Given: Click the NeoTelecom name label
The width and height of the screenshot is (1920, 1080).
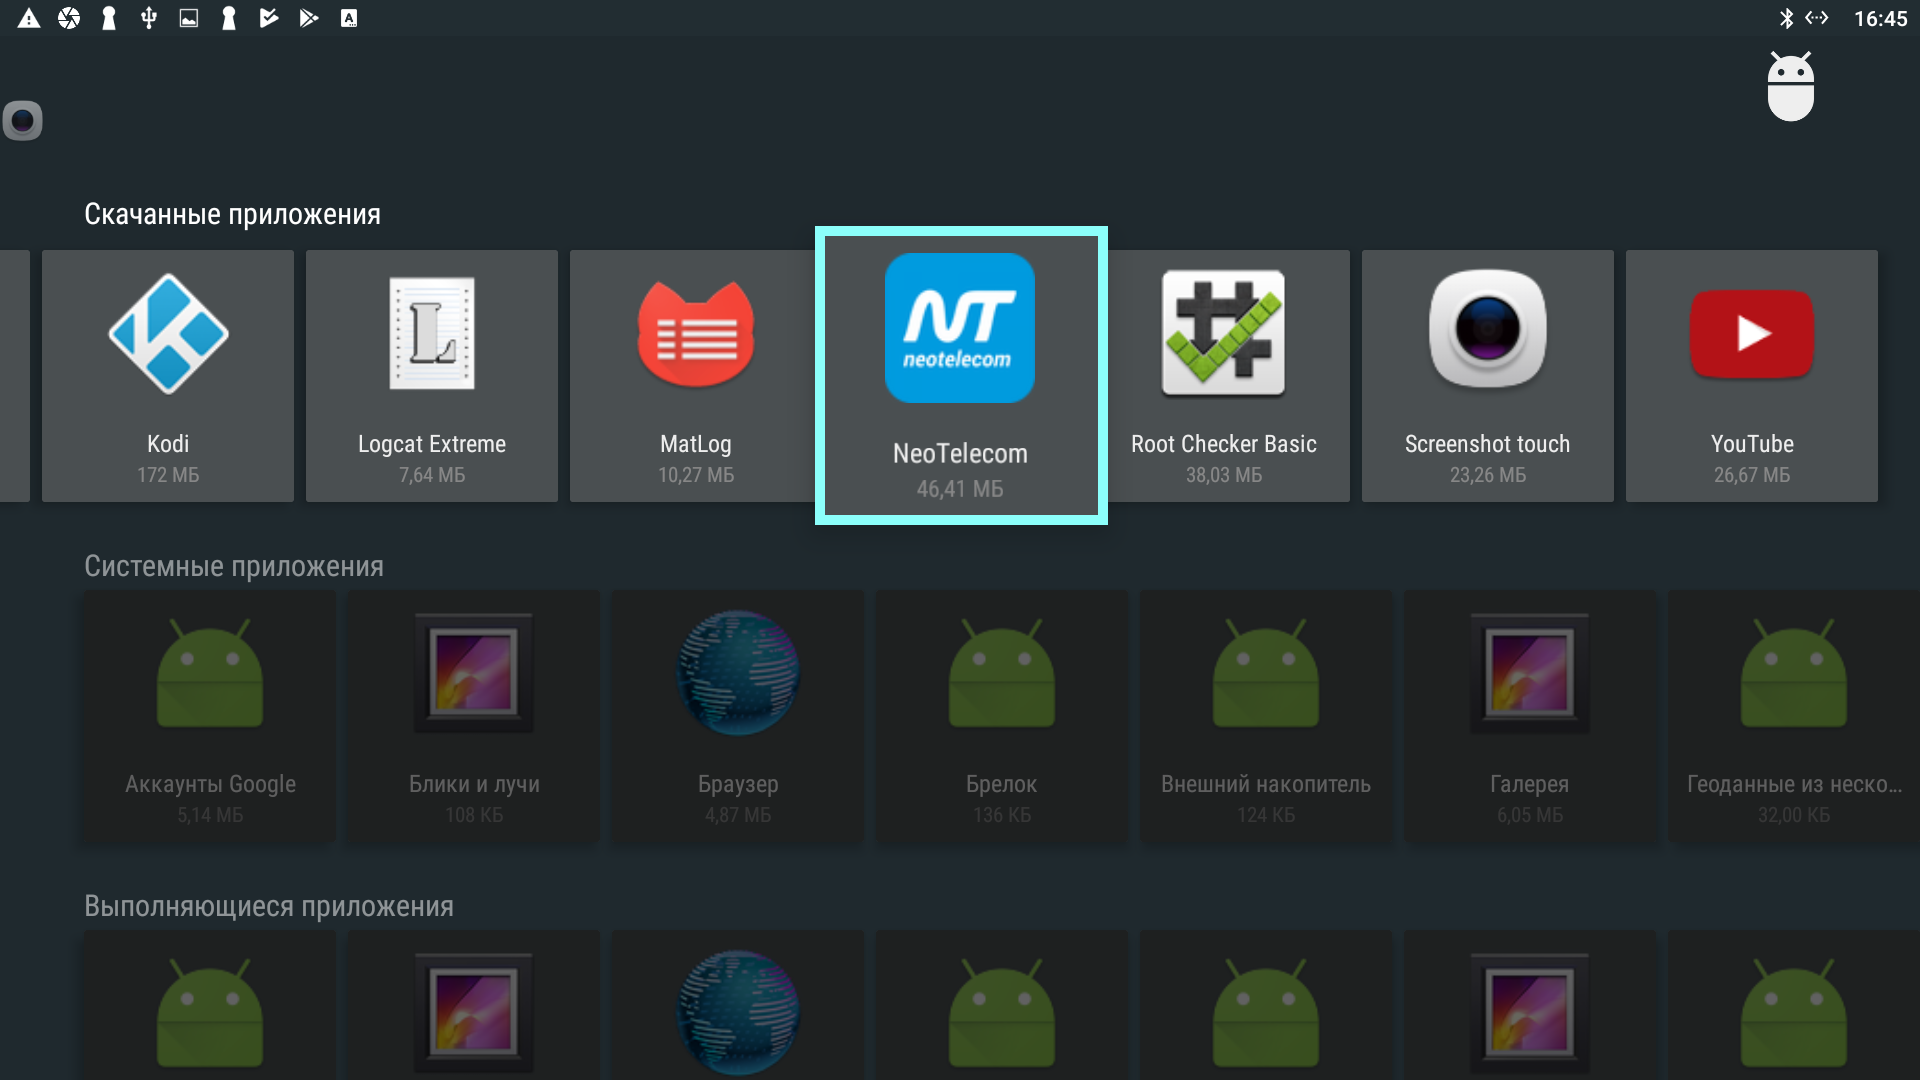Looking at the screenshot, I should pyautogui.click(x=960, y=454).
